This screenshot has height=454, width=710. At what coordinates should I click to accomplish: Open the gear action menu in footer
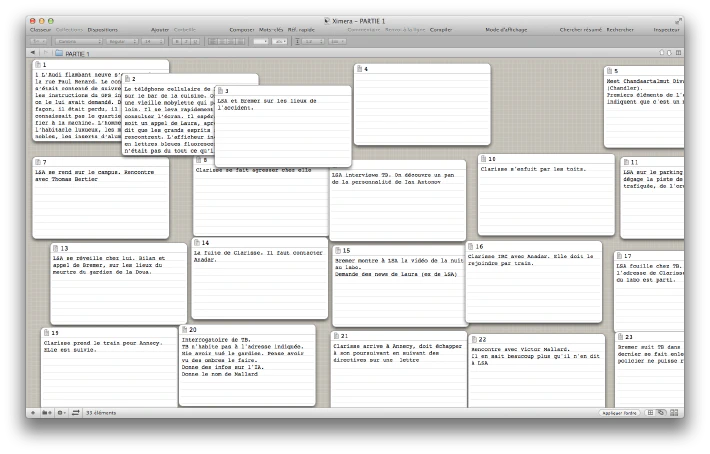coord(61,412)
